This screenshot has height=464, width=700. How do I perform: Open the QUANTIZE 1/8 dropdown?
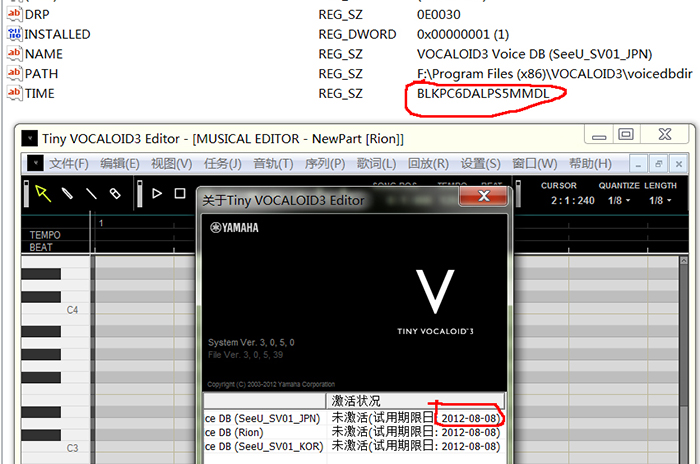(619, 201)
